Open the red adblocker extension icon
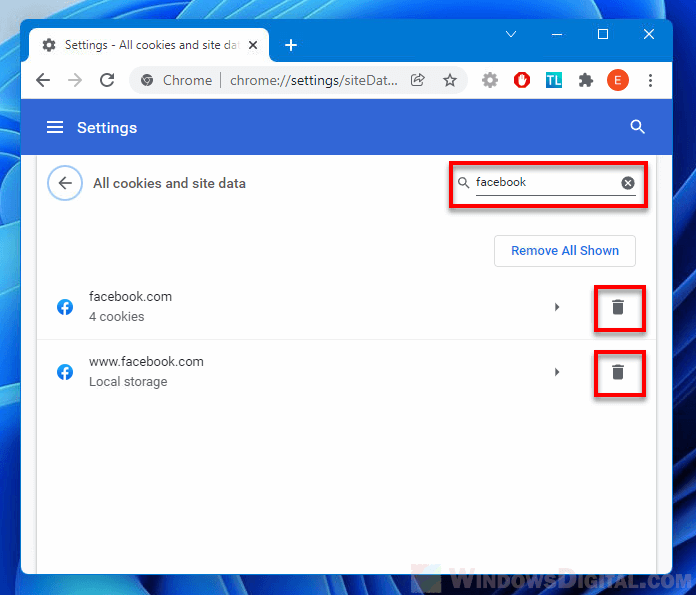This screenshot has height=595, width=696. 522,80
